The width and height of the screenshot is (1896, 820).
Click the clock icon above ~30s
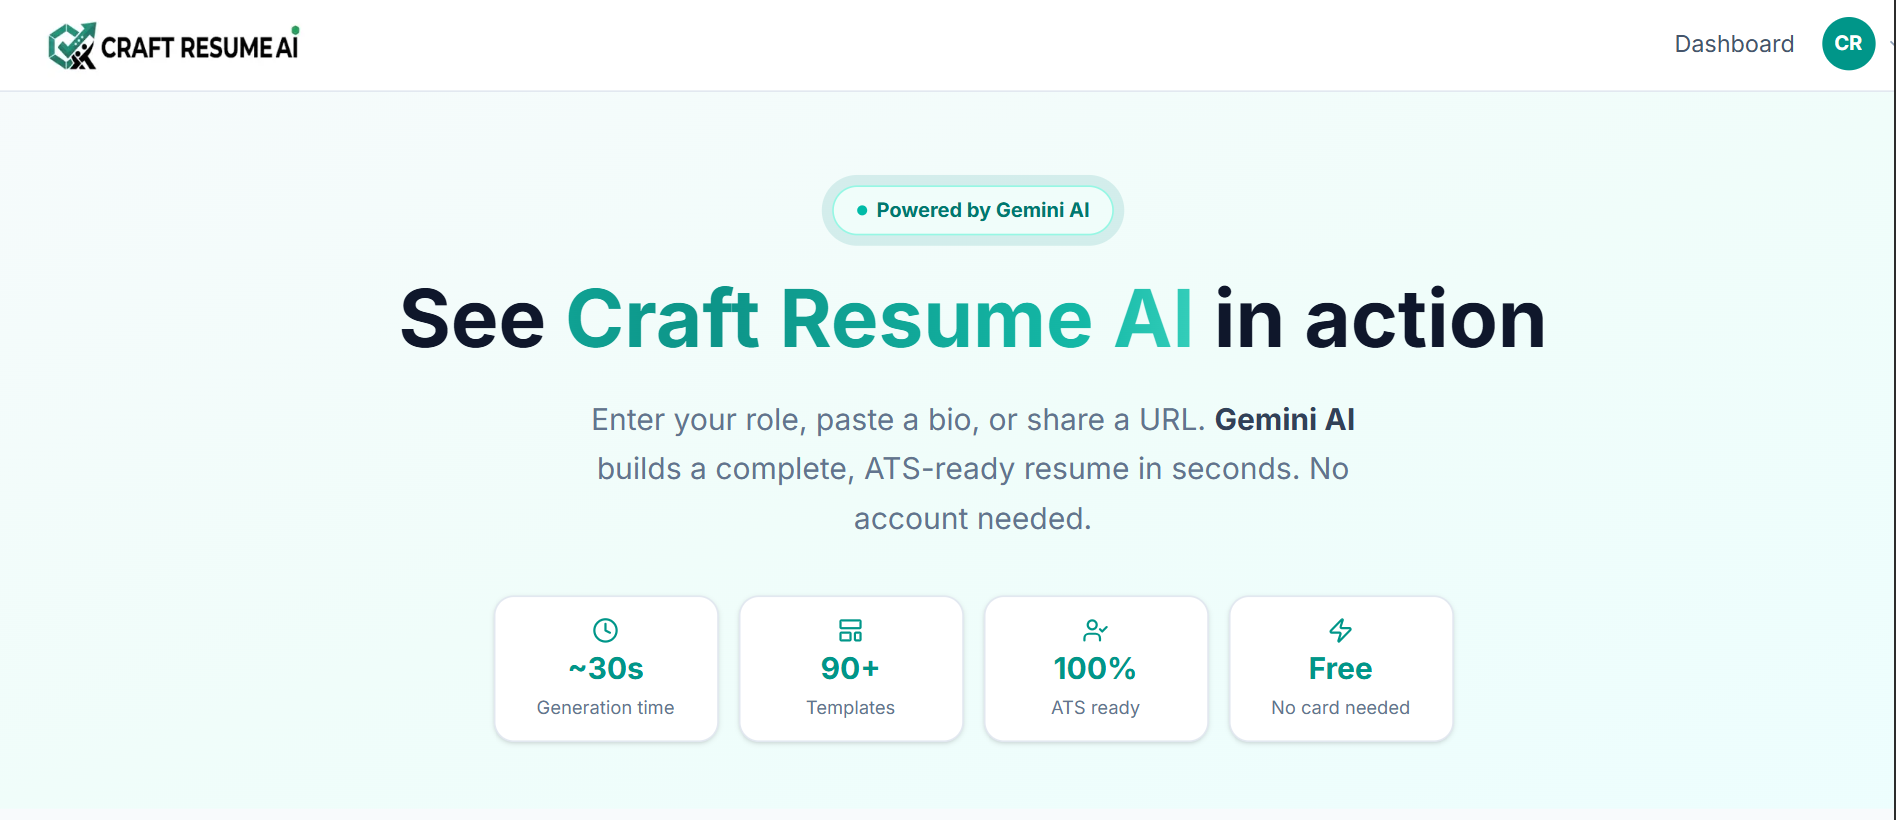606,630
